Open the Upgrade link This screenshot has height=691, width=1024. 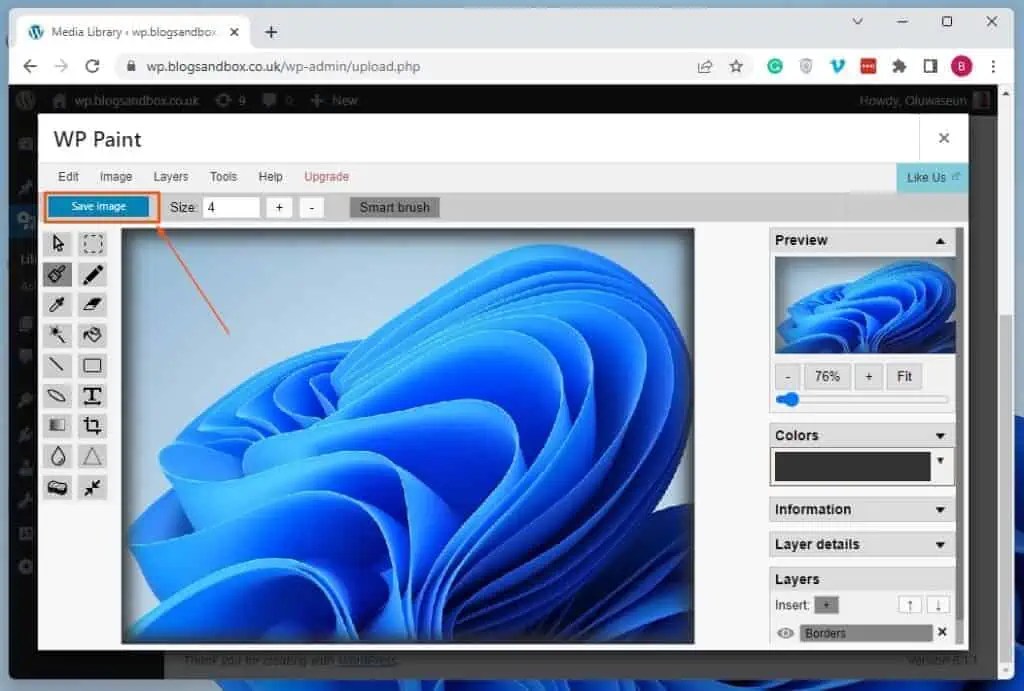(x=326, y=176)
